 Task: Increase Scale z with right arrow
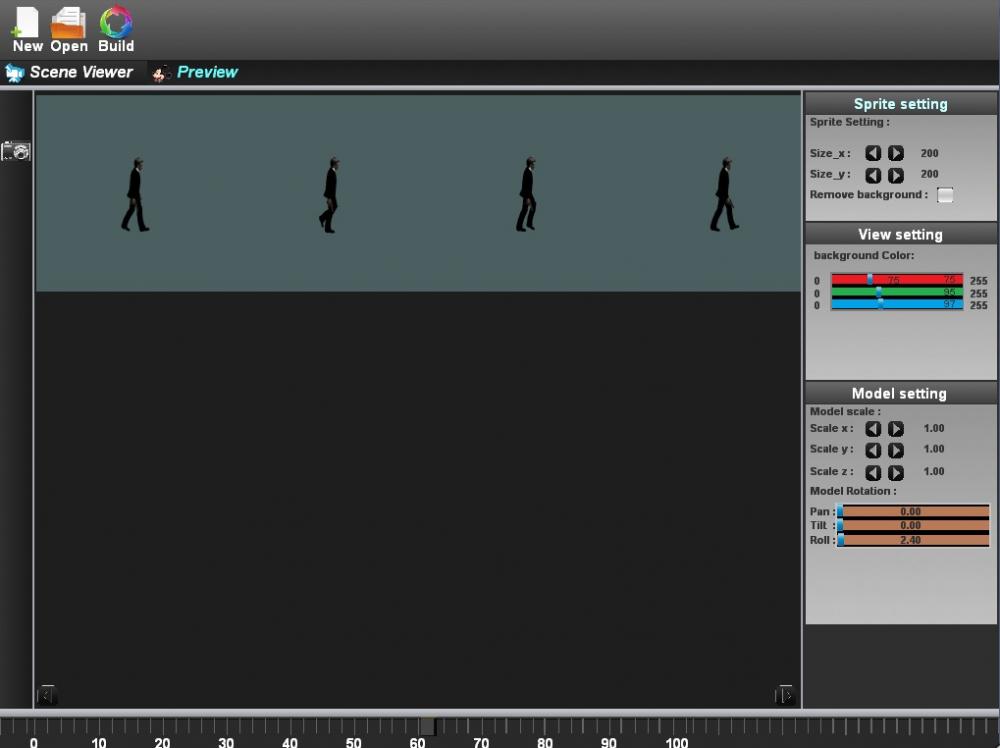pos(896,473)
